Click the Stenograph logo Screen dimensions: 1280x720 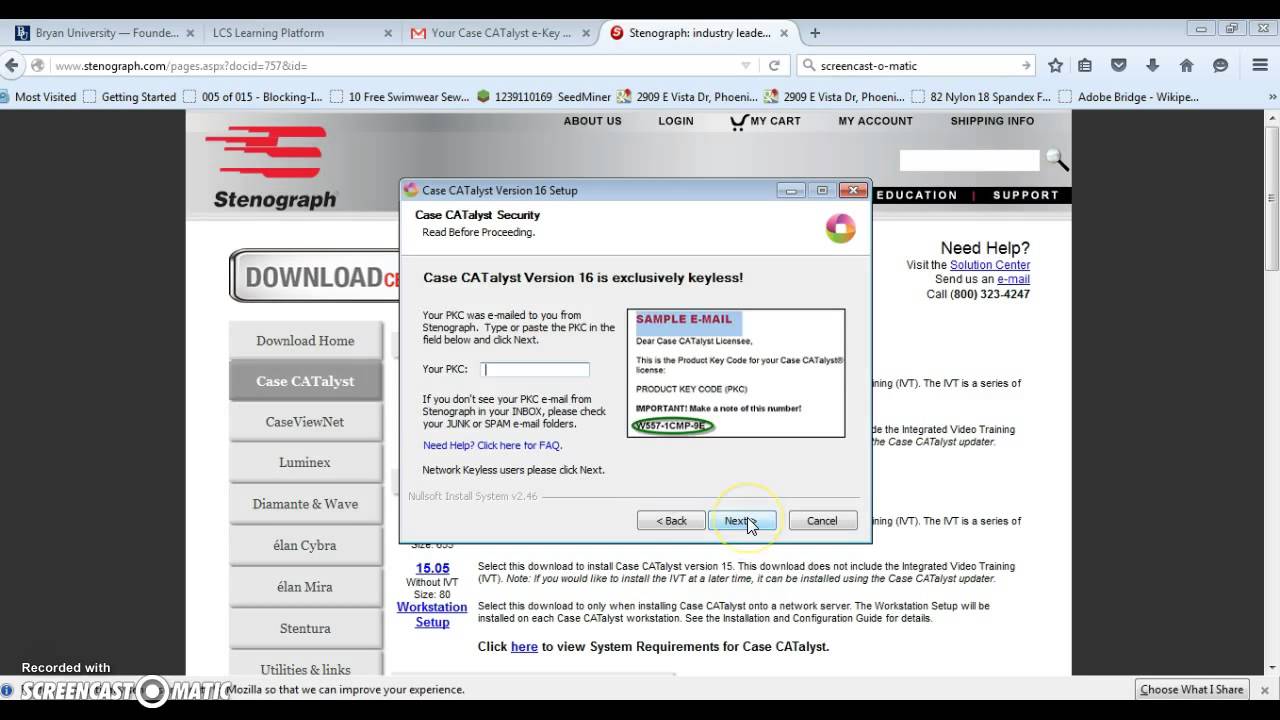272,167
